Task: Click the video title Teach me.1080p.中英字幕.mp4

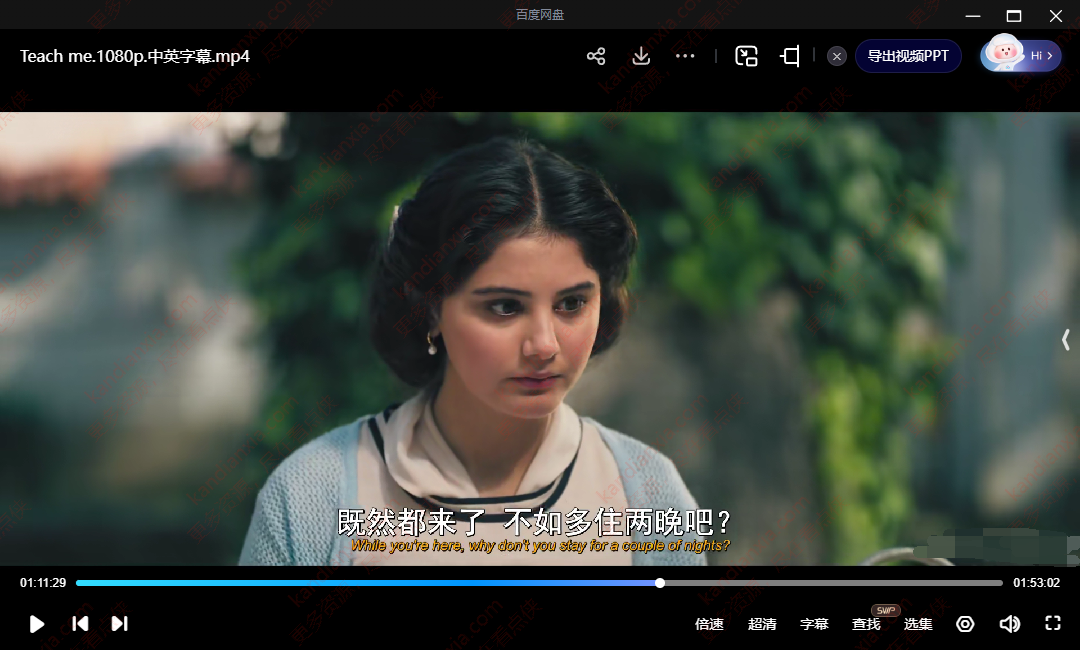Action: point(135,56)
